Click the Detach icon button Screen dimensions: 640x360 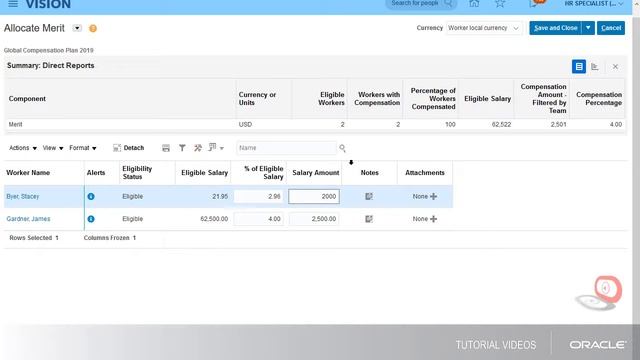point(128,148)
